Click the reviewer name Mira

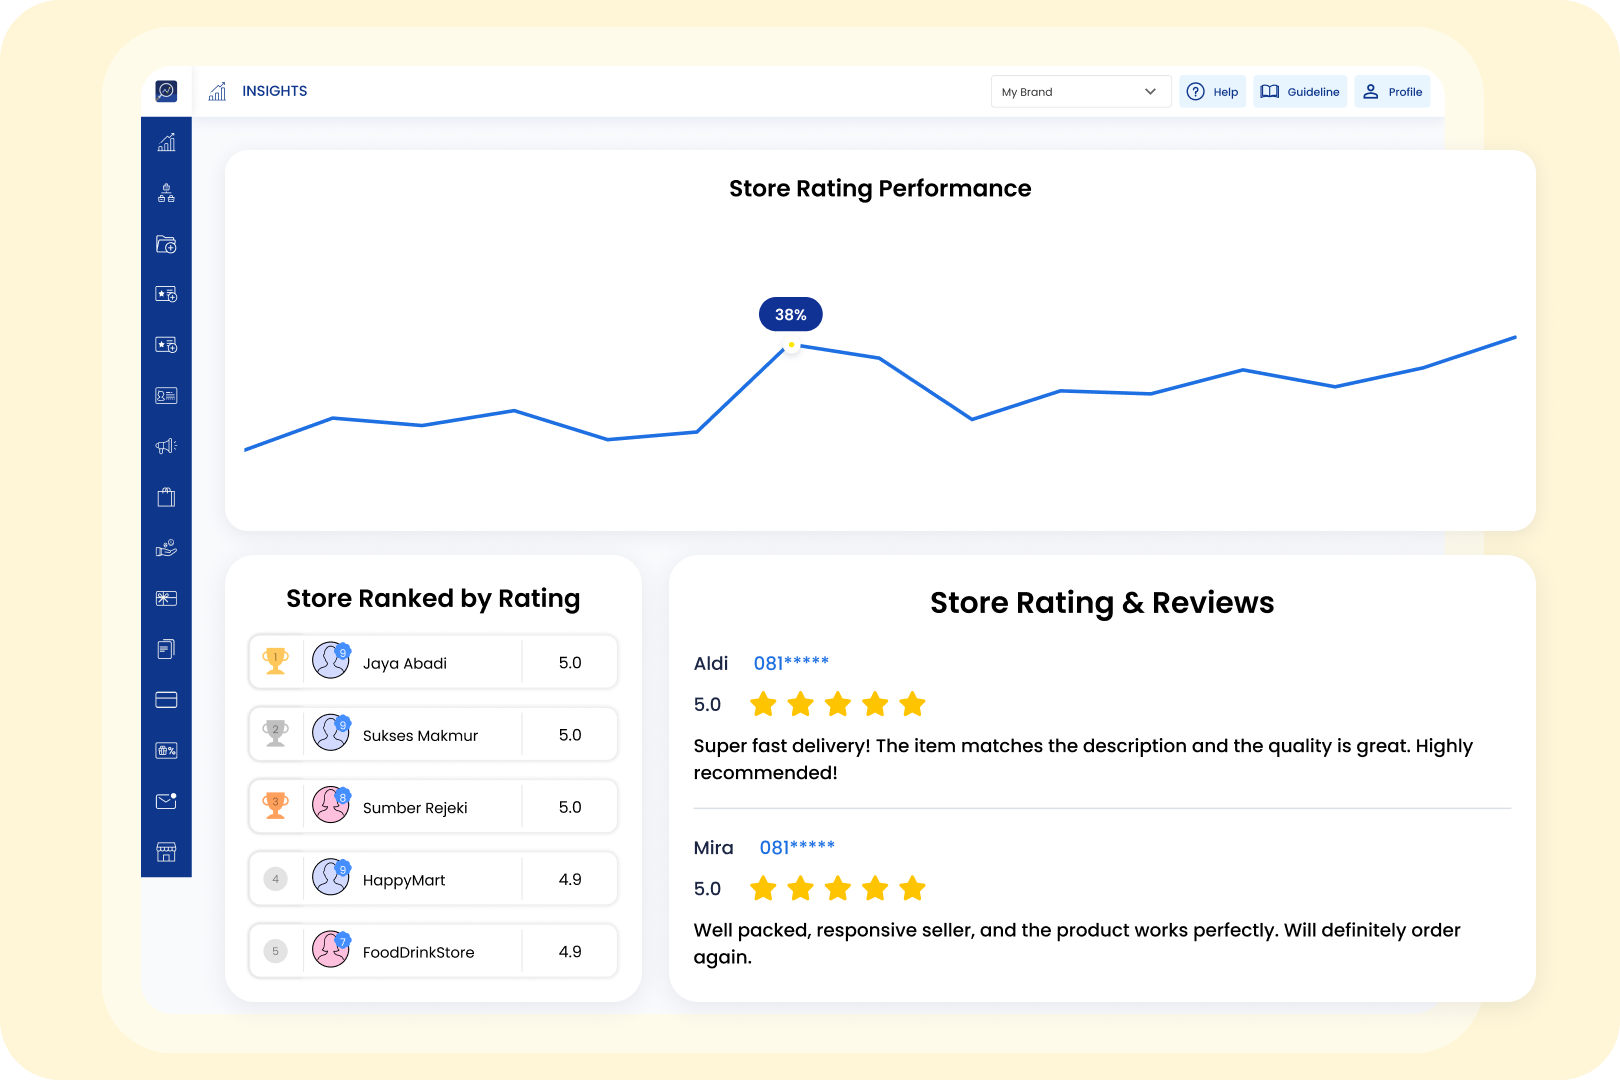point(713,847)
